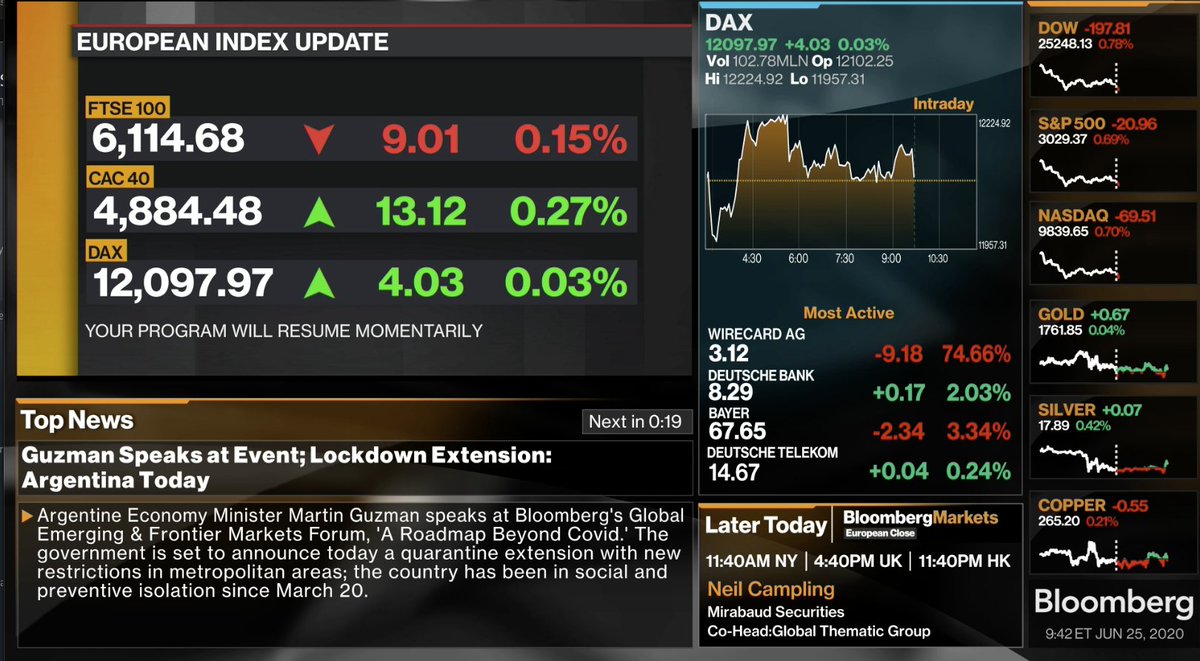The width and height of the screenshot is (1200, 661).
Task: Open the GOLD mini chart
Action: (1103, 363)
